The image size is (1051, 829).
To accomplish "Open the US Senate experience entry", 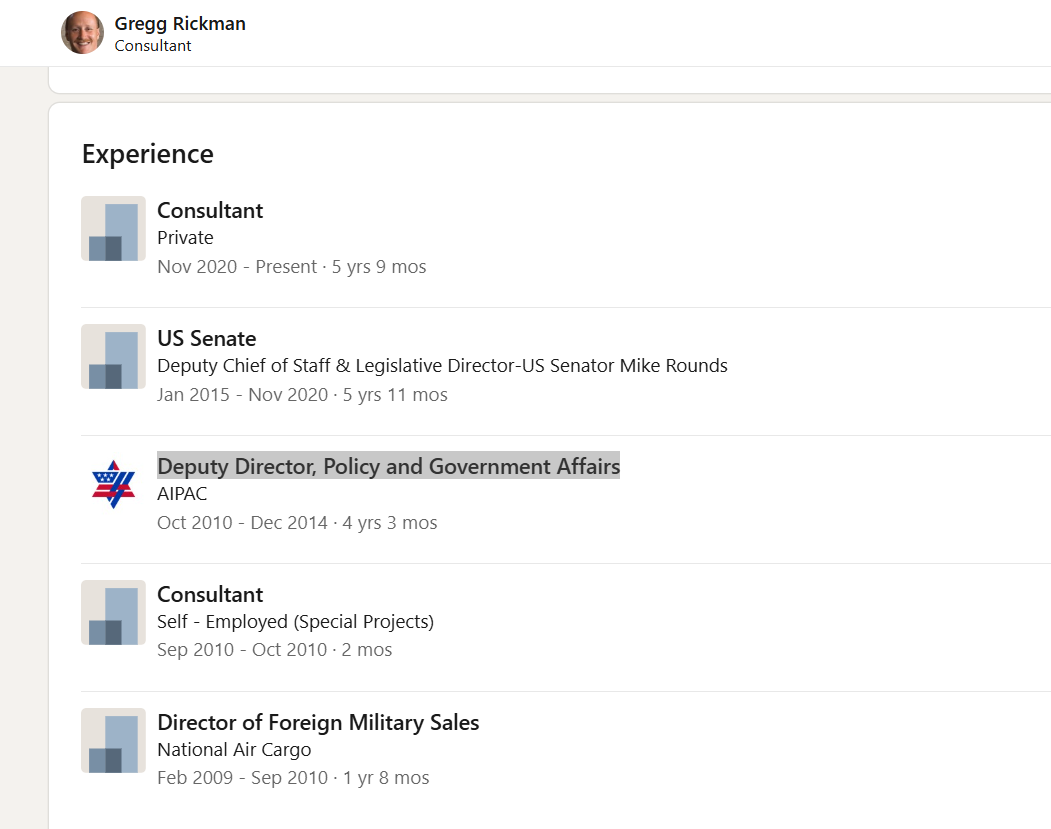I will coord(206,338).
